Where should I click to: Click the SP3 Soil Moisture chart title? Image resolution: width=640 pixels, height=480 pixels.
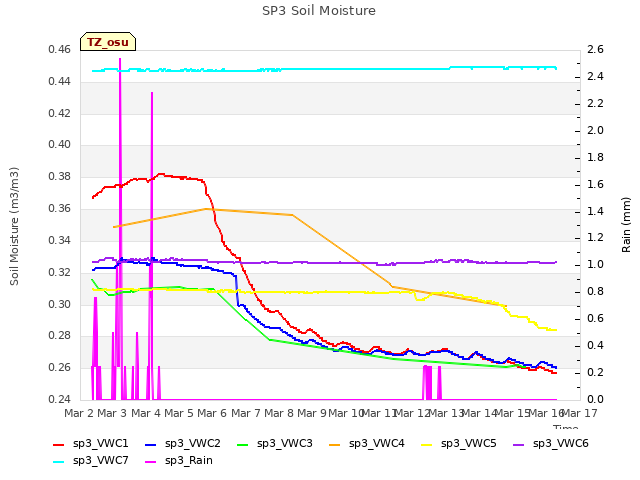pos(319,11)
